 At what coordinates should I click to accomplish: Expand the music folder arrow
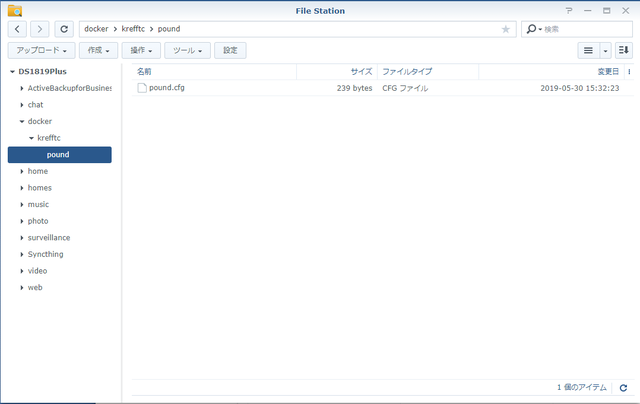coord(22,204)
